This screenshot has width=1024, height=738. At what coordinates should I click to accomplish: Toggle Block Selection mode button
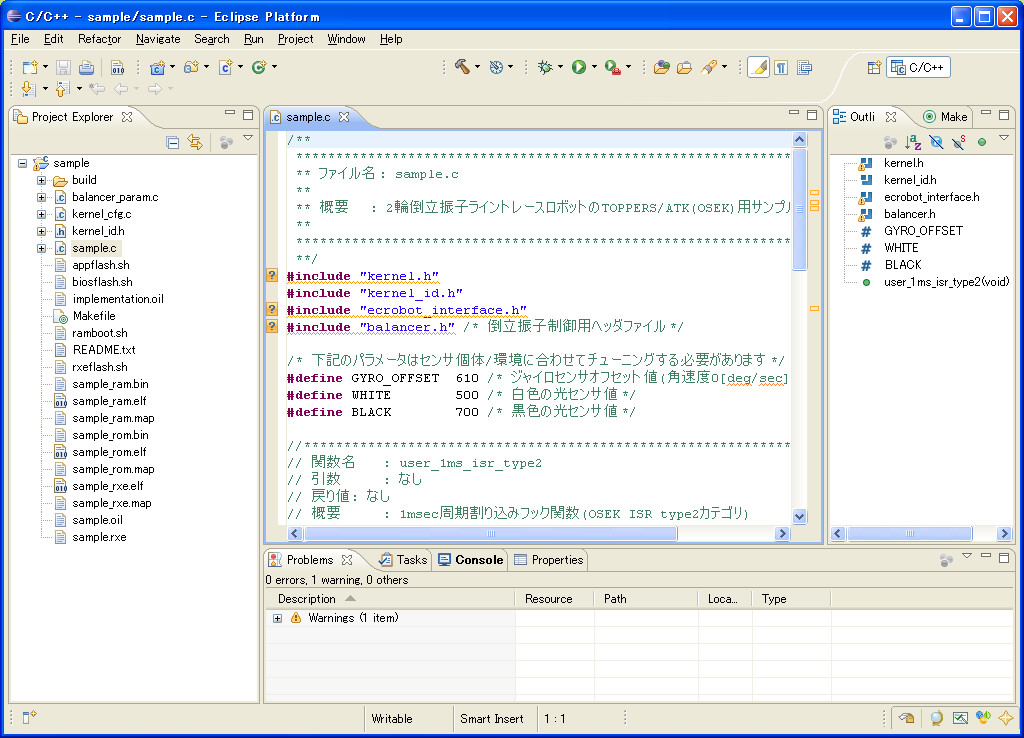pyautogui.click(x=805, y=67)
